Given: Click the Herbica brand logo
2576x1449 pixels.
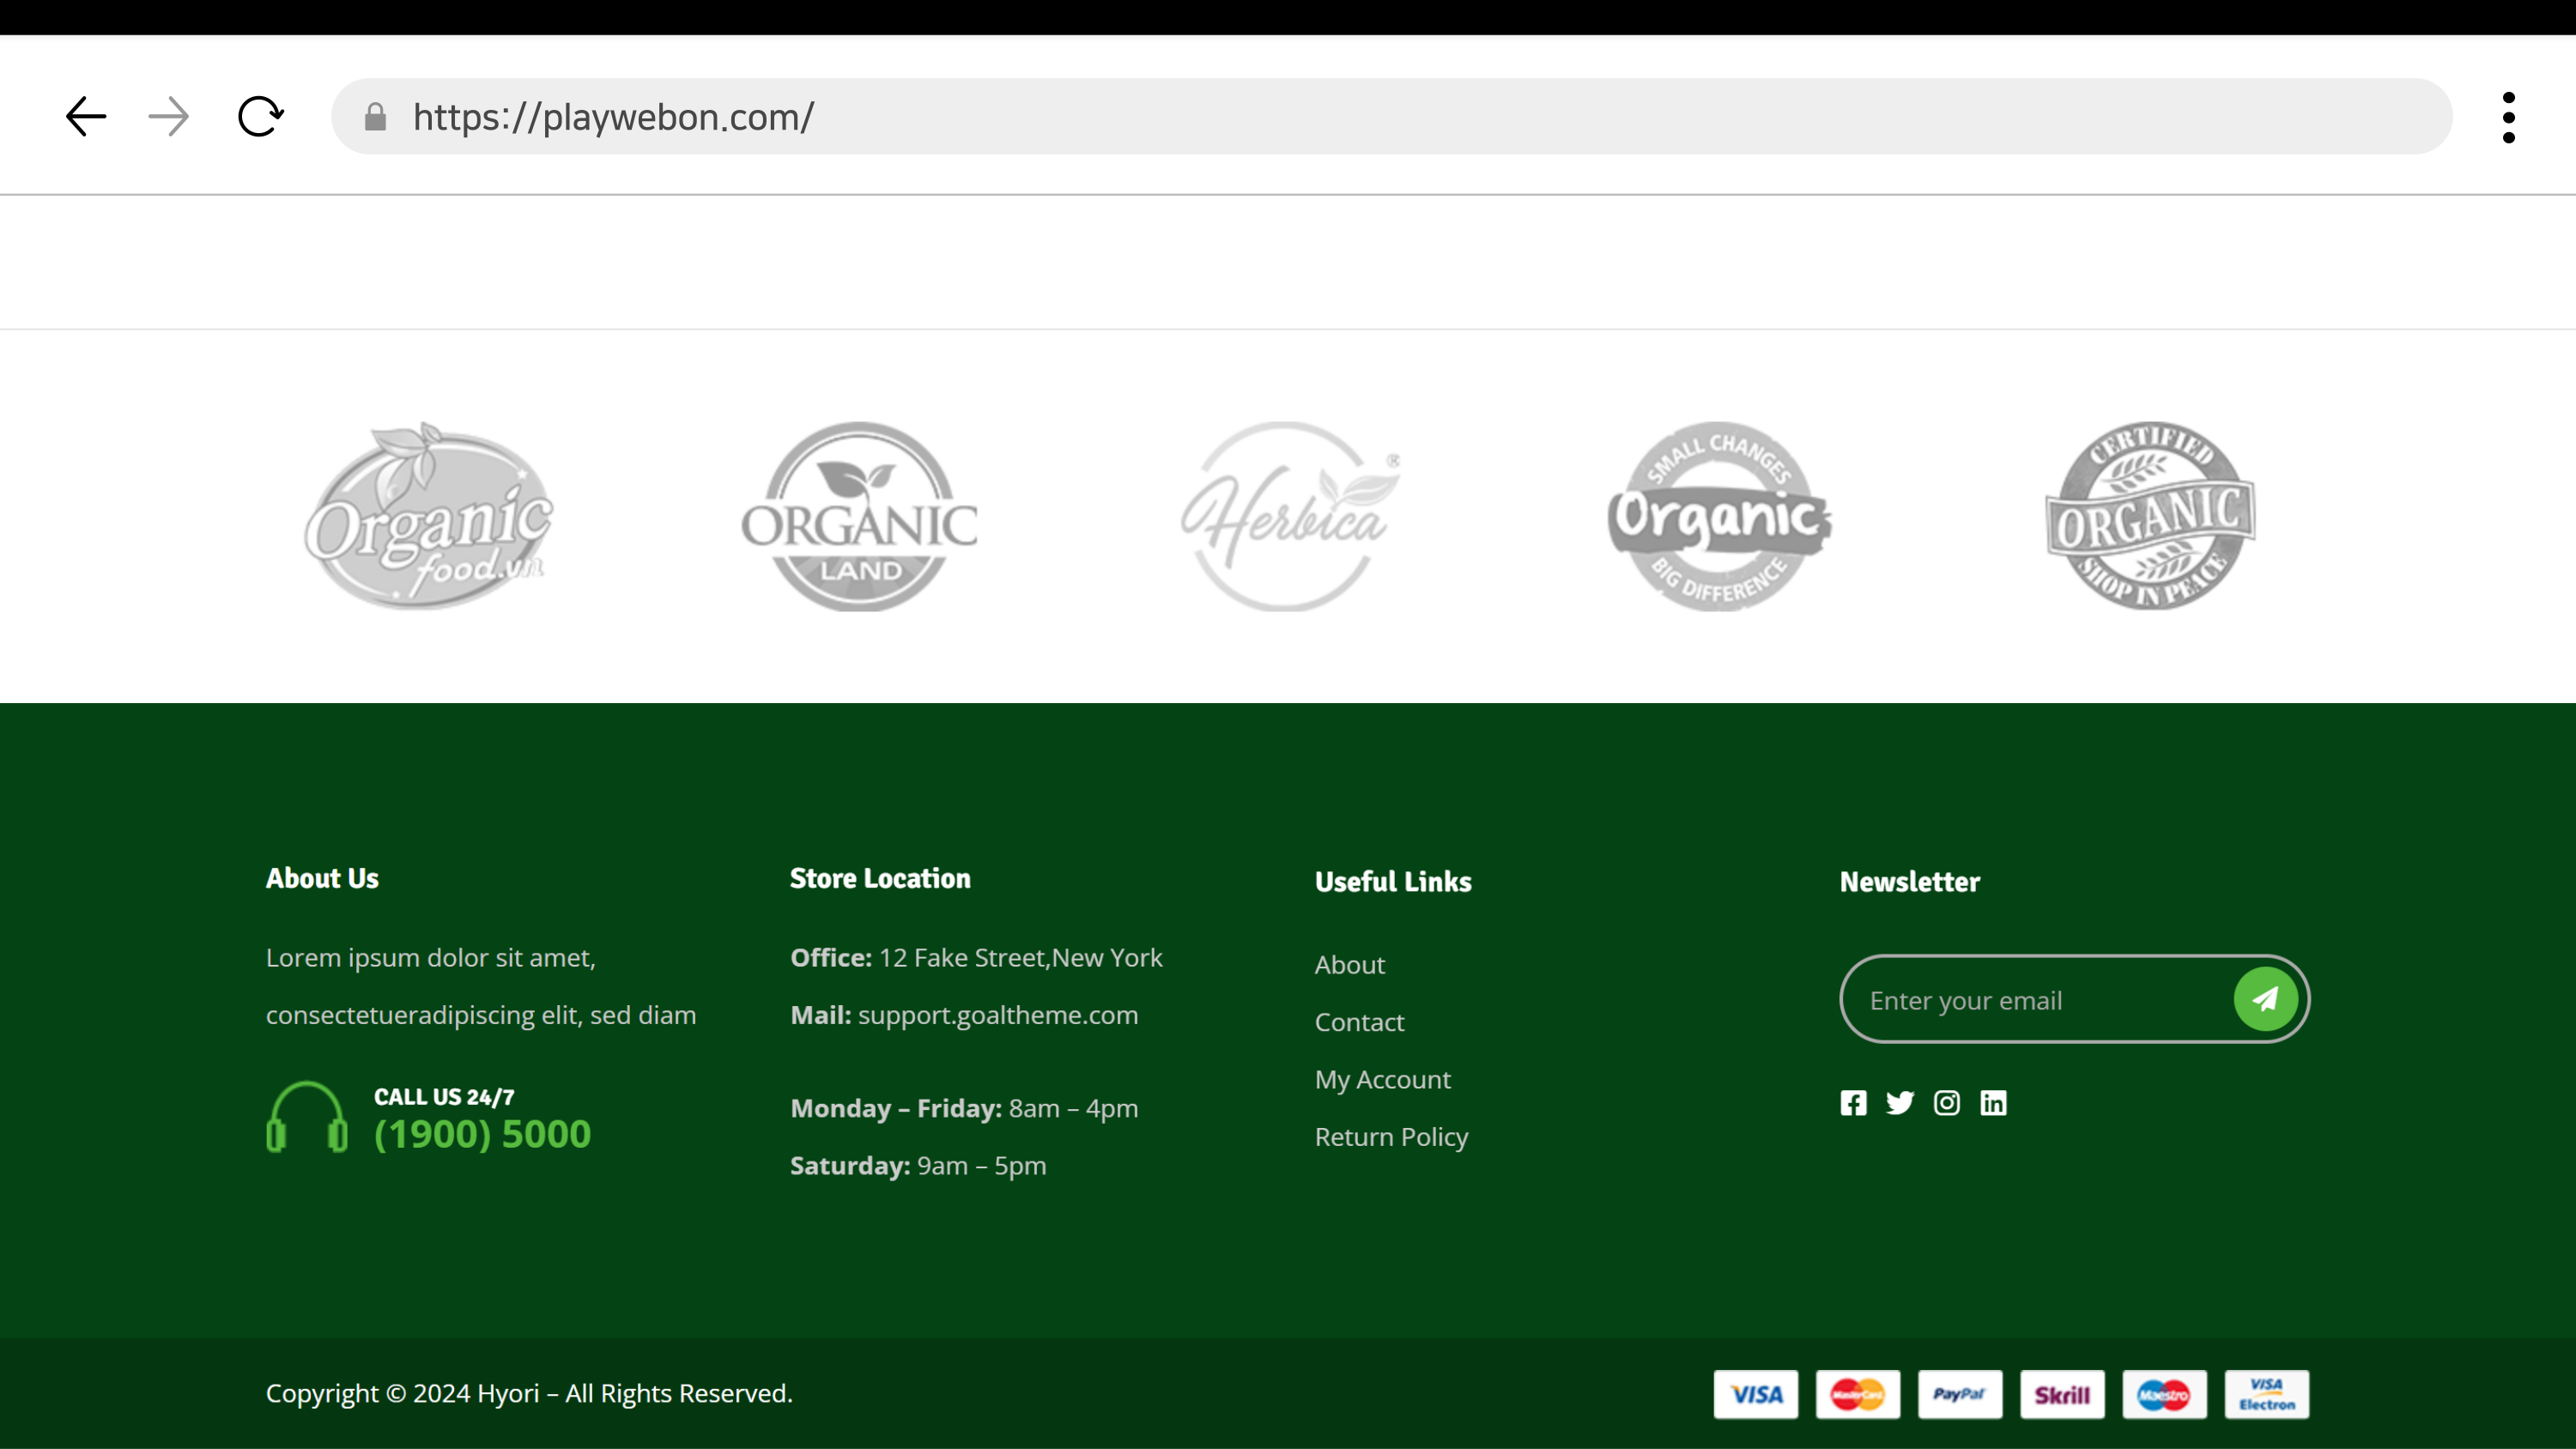Looking at the screenshot, I should pyautogui.click(x=1288, y=516).
